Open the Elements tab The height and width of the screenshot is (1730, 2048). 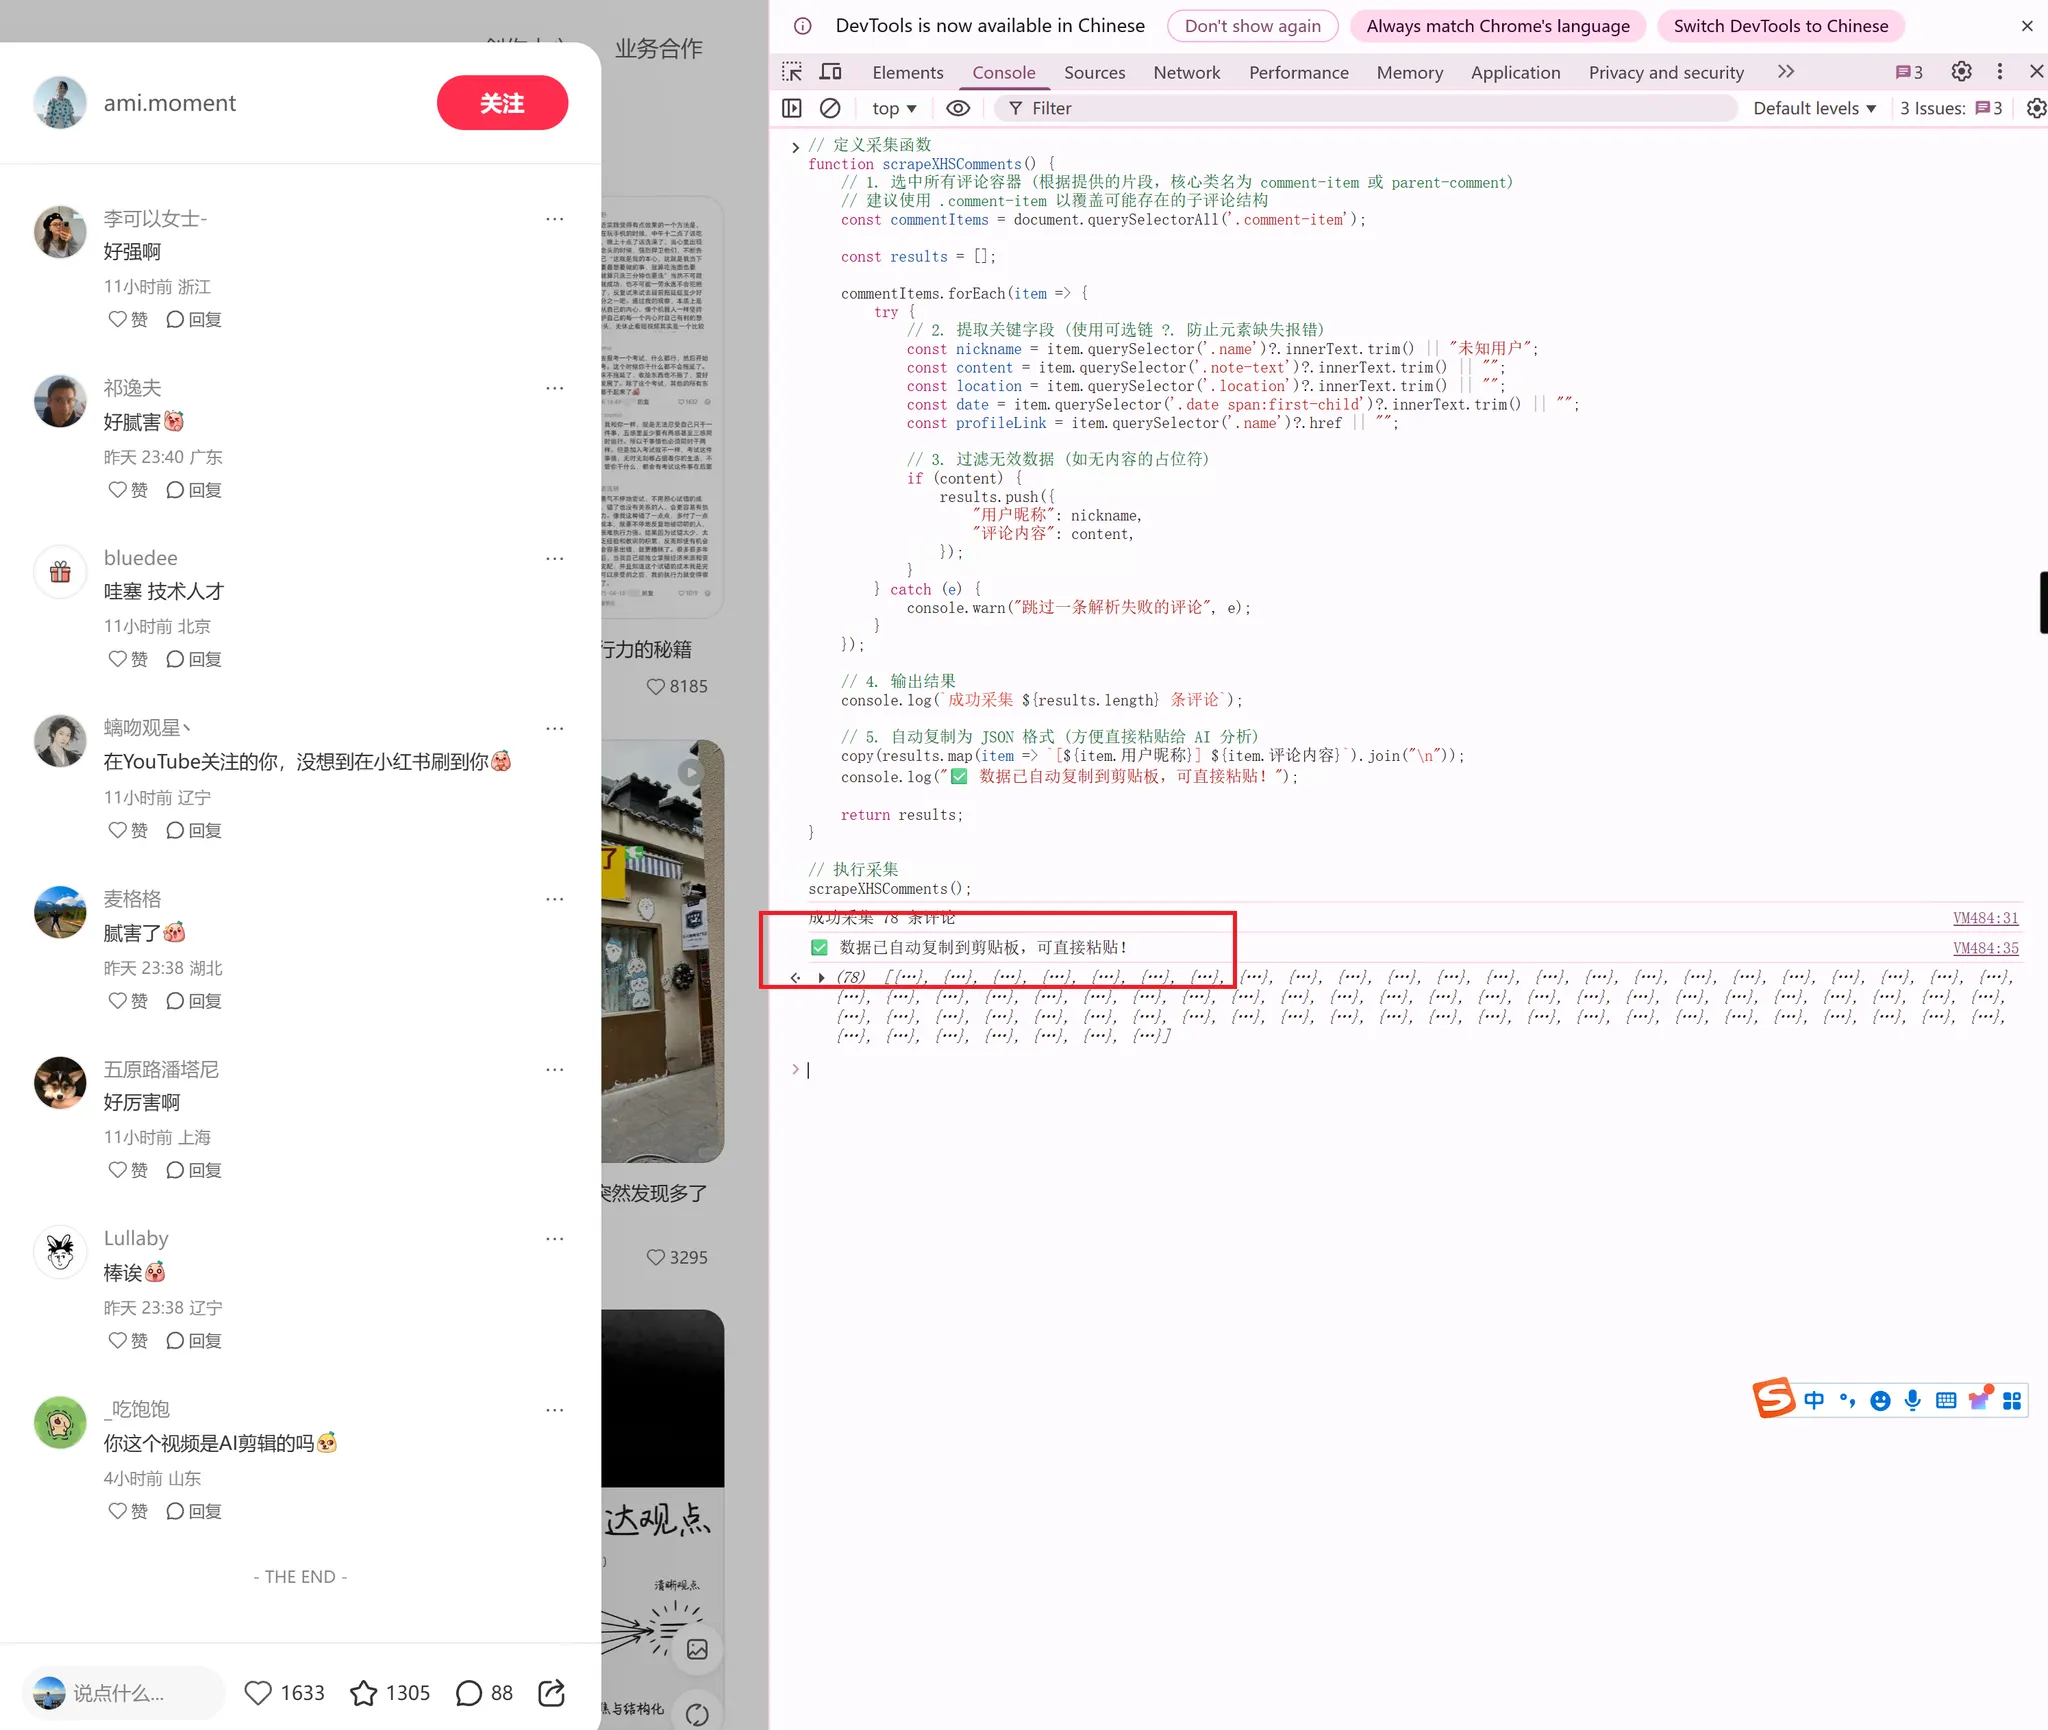pyautogui.click(x=907, y=72)
